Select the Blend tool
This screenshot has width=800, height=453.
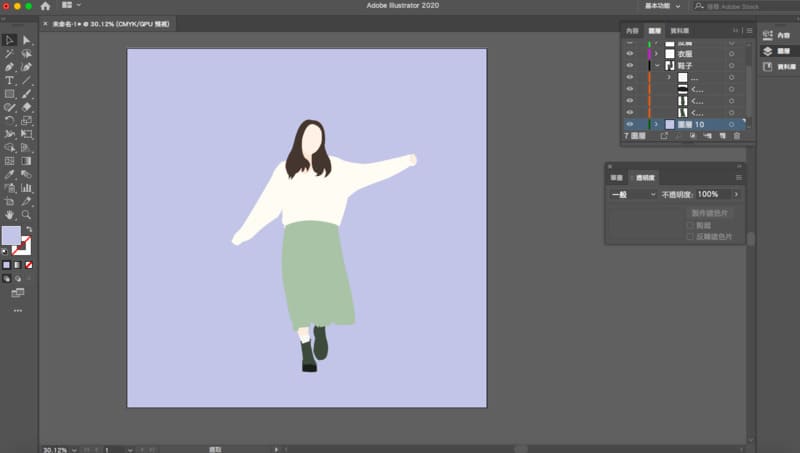click(27, 174)
